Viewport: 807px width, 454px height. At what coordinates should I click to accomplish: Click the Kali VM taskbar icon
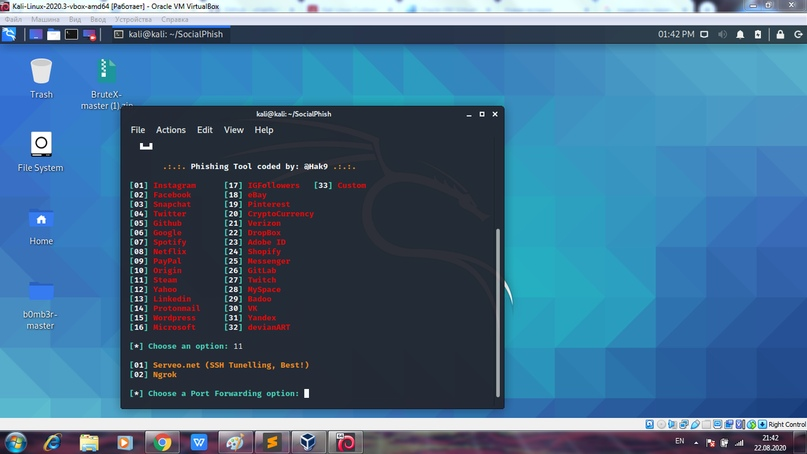tap(345, 442)
